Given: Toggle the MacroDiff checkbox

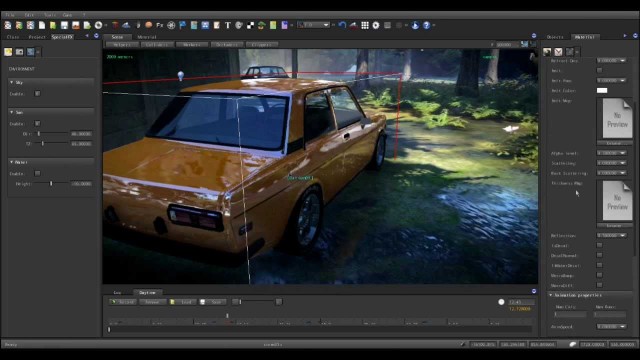Looking at the screenshot, I should point(599,285).
